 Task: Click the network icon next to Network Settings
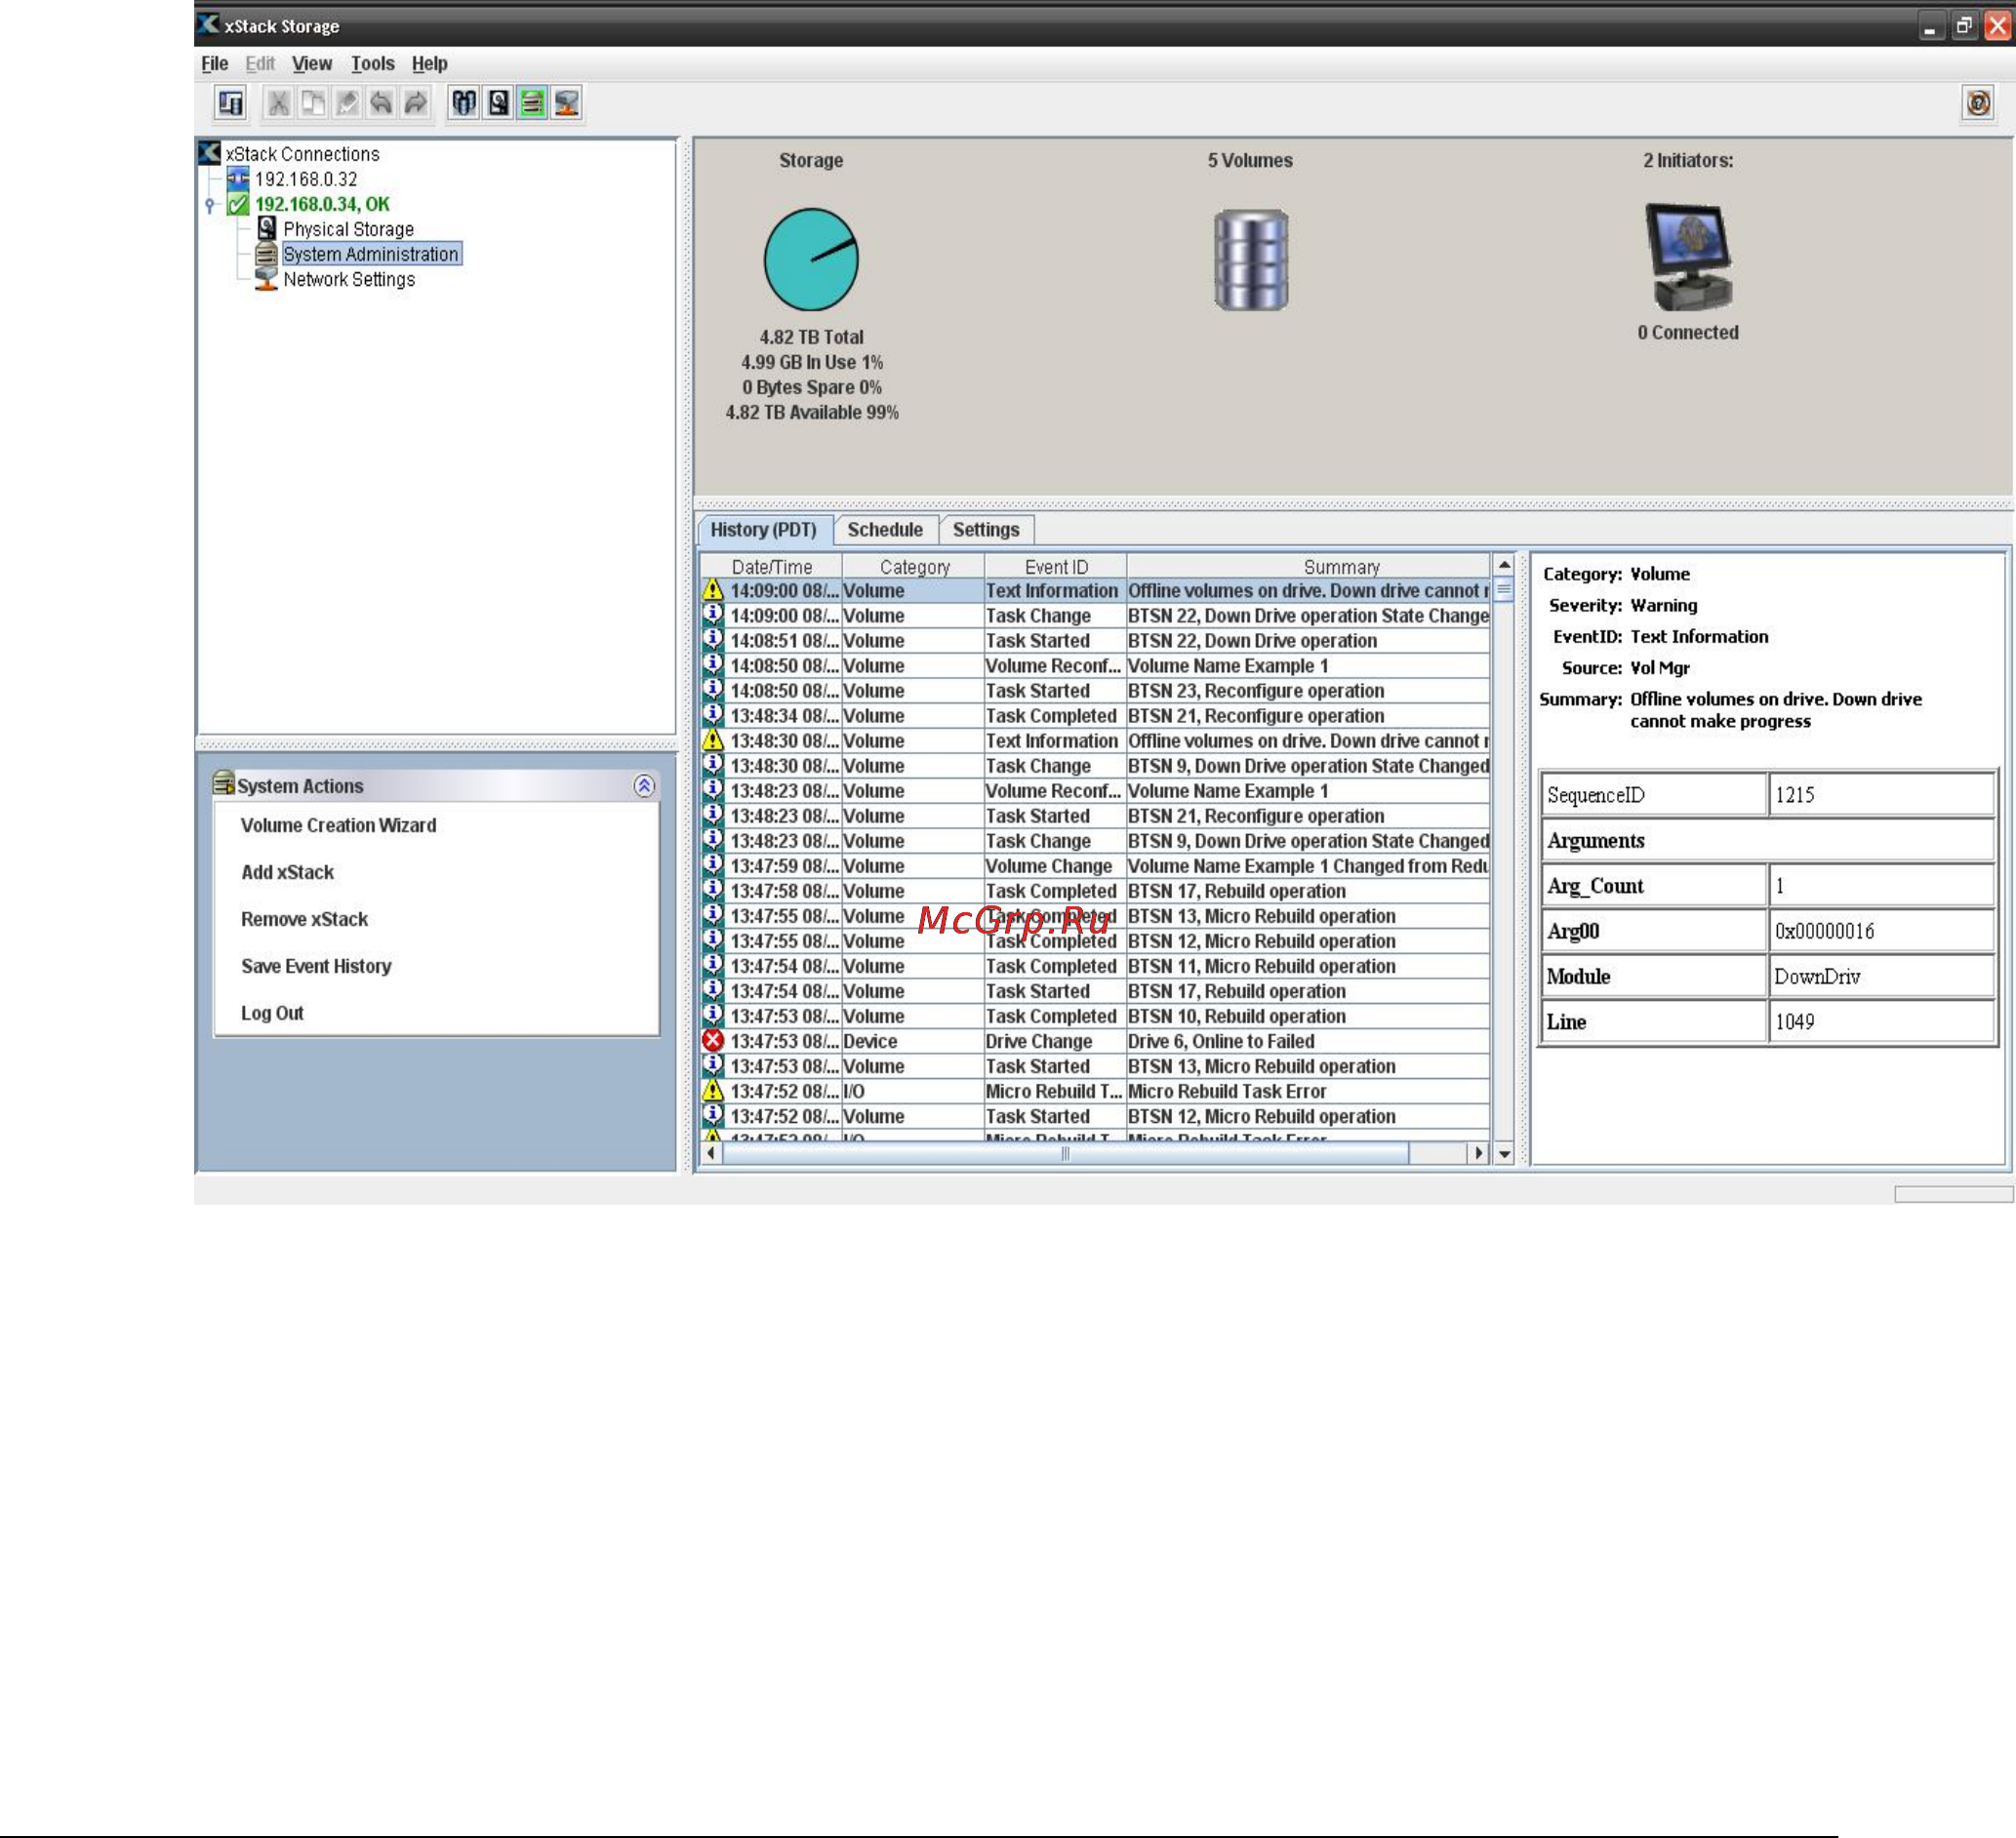pos(266,279)
